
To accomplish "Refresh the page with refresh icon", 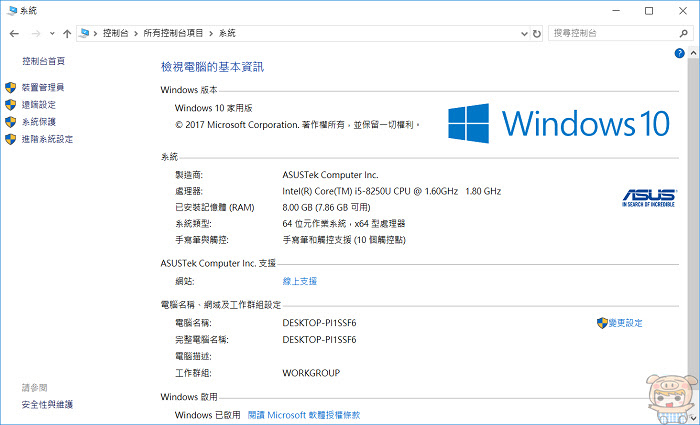I will (x=537, y=33).
